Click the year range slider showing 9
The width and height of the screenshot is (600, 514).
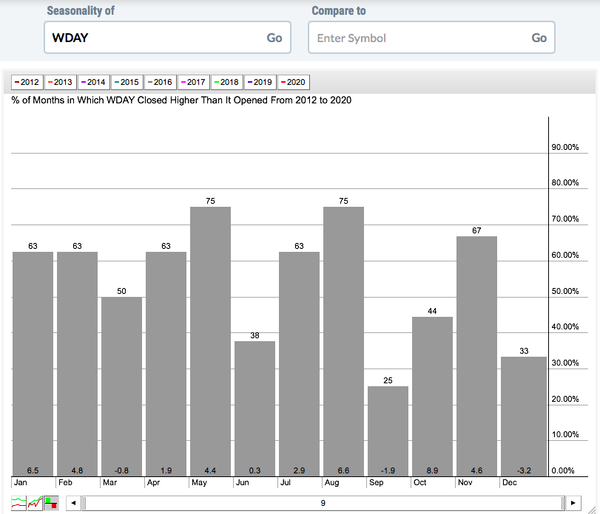[322, 503]
